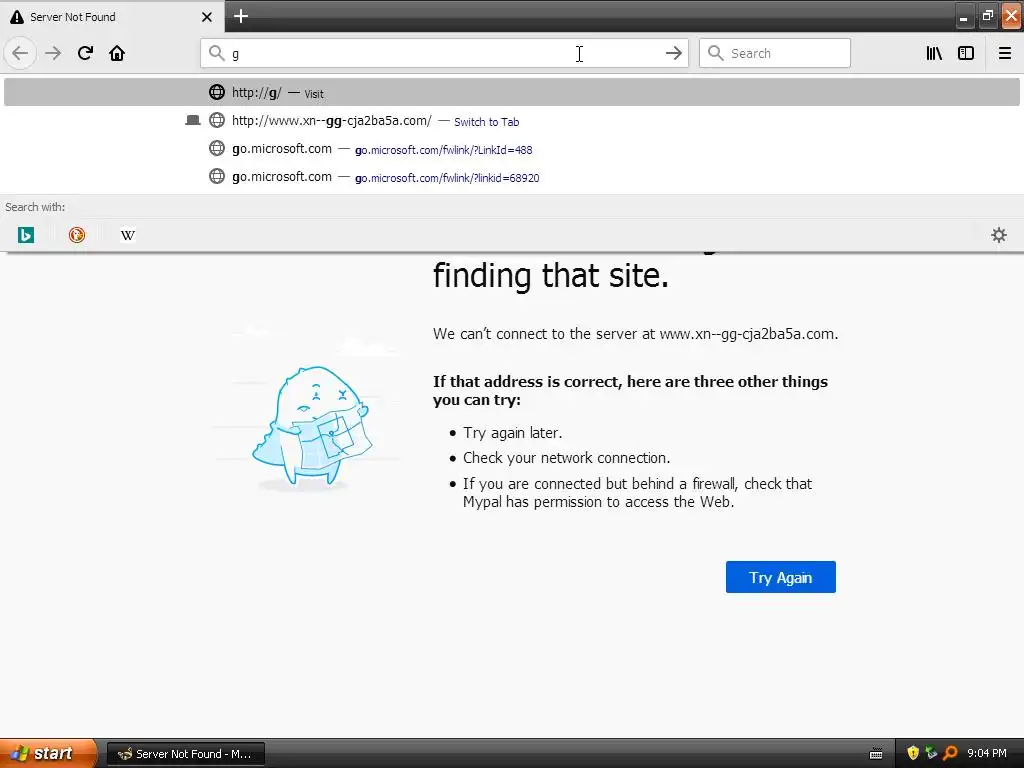
Task: Select the Server Not Found taskbar button
Action: pyautogui.click(x=185, y=754)
